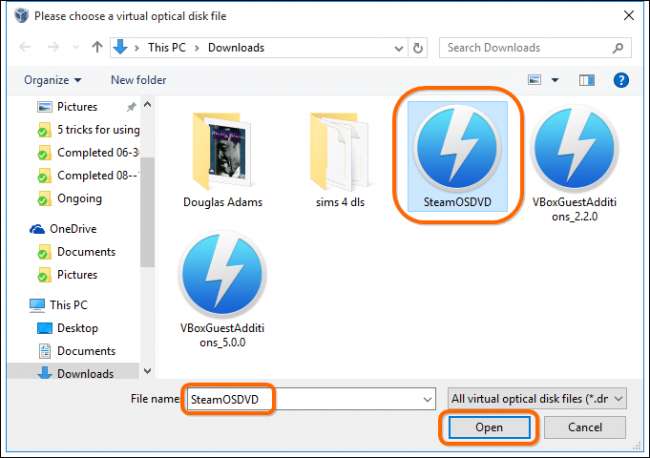Viewport: 650px width, 458px height.
Task: Select Desktop under This PC
Action: pyautogui.click(x=68, y=328)
